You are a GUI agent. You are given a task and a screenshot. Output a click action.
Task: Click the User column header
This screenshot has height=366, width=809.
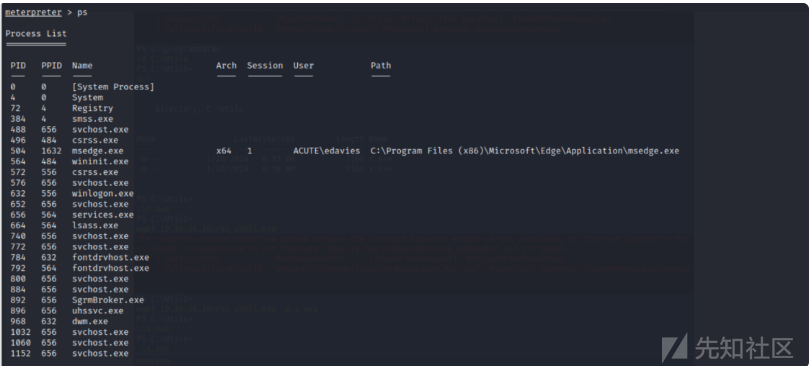click(303, 66)
